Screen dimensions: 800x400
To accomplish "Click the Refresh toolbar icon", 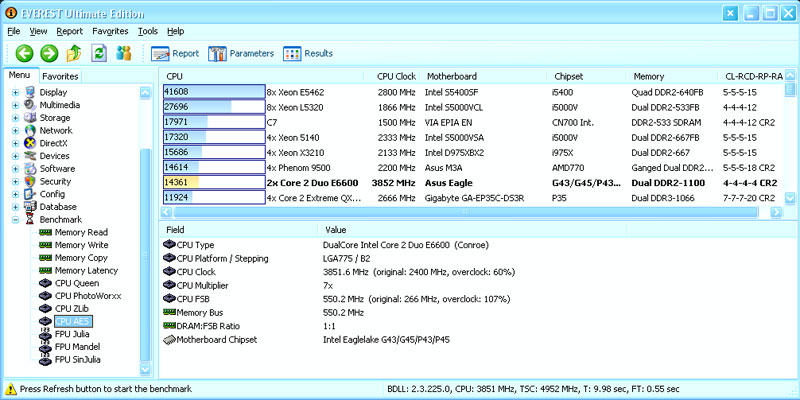I will pyautogui.click(x=99, y=53).
